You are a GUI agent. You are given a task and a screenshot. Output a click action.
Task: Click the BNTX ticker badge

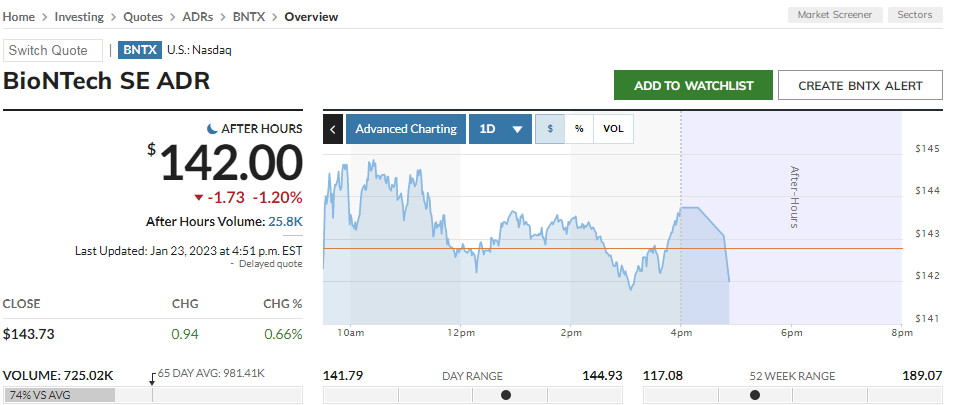click(139, 50)
